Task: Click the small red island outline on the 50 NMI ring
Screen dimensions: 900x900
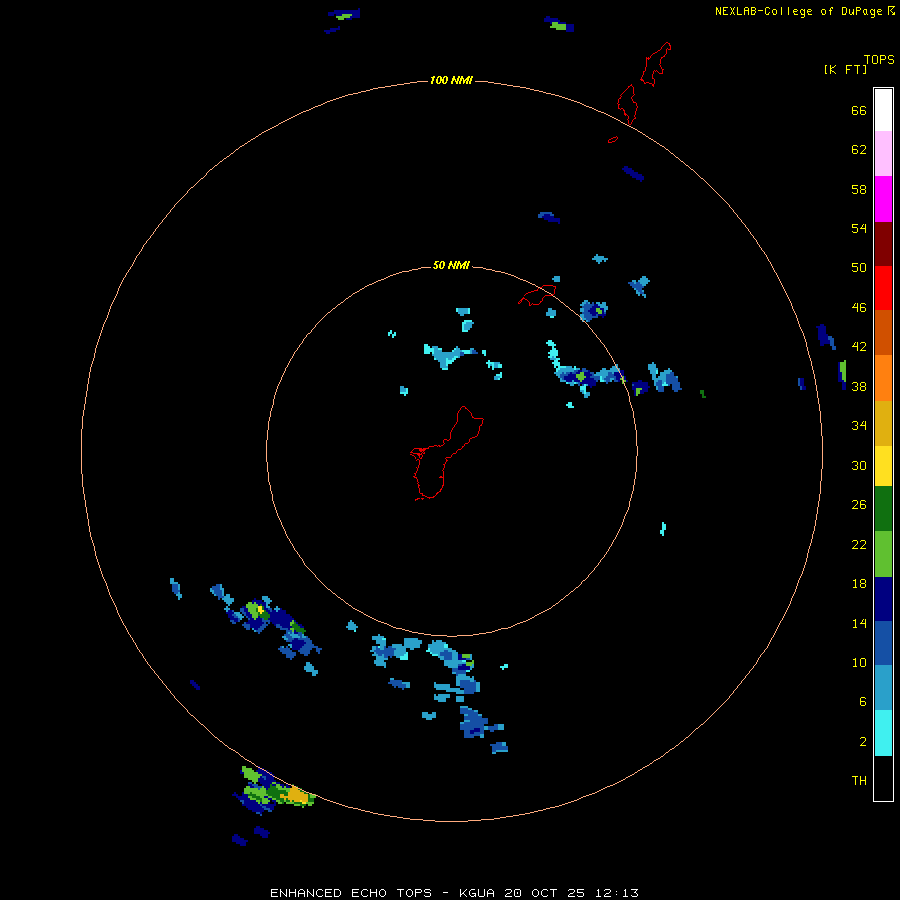Action: [x=537, y=295]
